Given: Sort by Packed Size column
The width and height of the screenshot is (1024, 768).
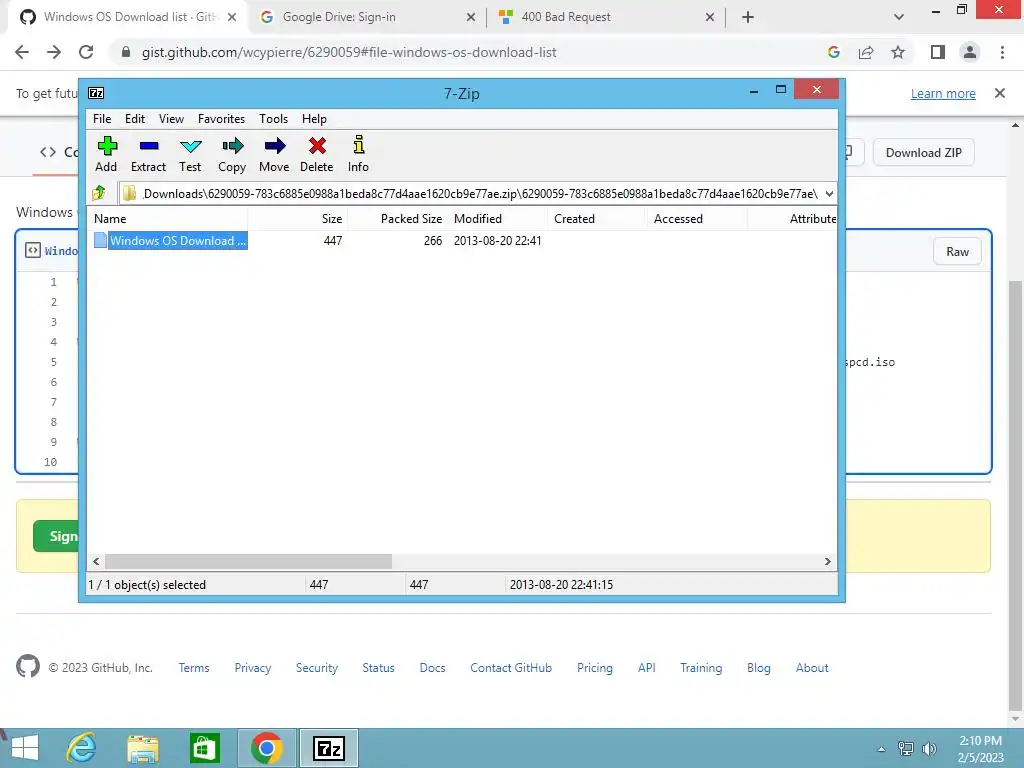Looking at the screenshot, I should 397,219.
